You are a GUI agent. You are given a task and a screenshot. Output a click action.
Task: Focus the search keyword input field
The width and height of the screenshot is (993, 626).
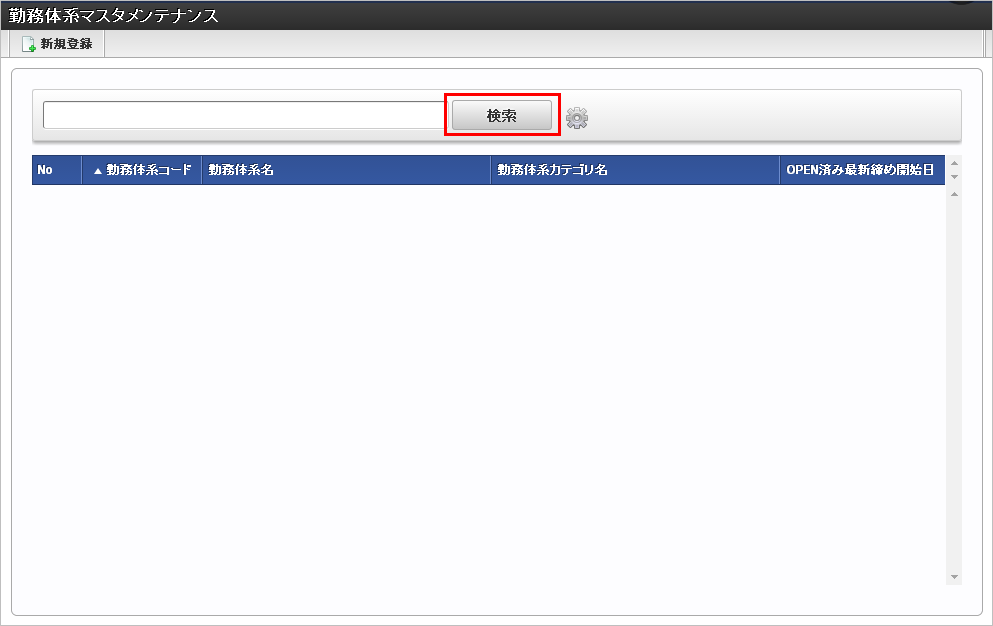point(246,115)
